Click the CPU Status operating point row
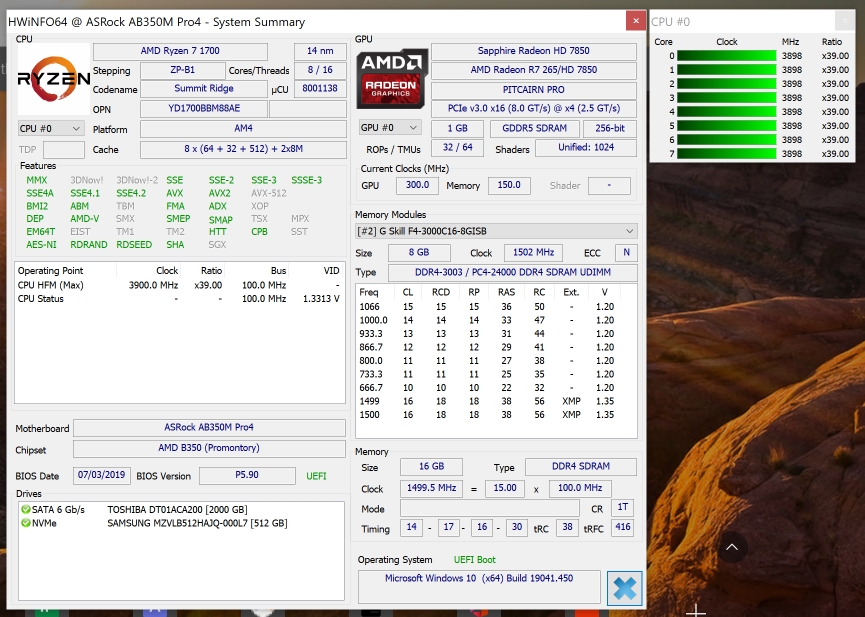The image size is (865, 617). pyautogui.click(x=179, y=299)
